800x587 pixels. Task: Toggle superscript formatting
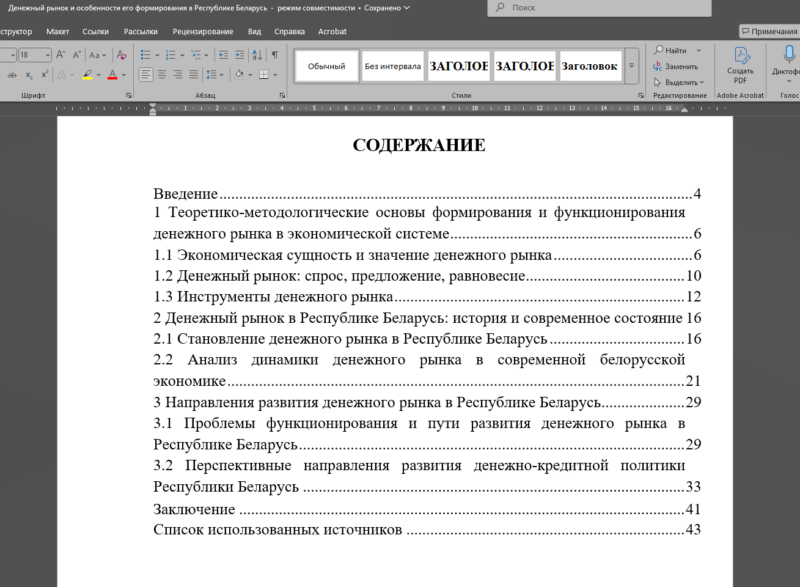click(x=45, y=75)
